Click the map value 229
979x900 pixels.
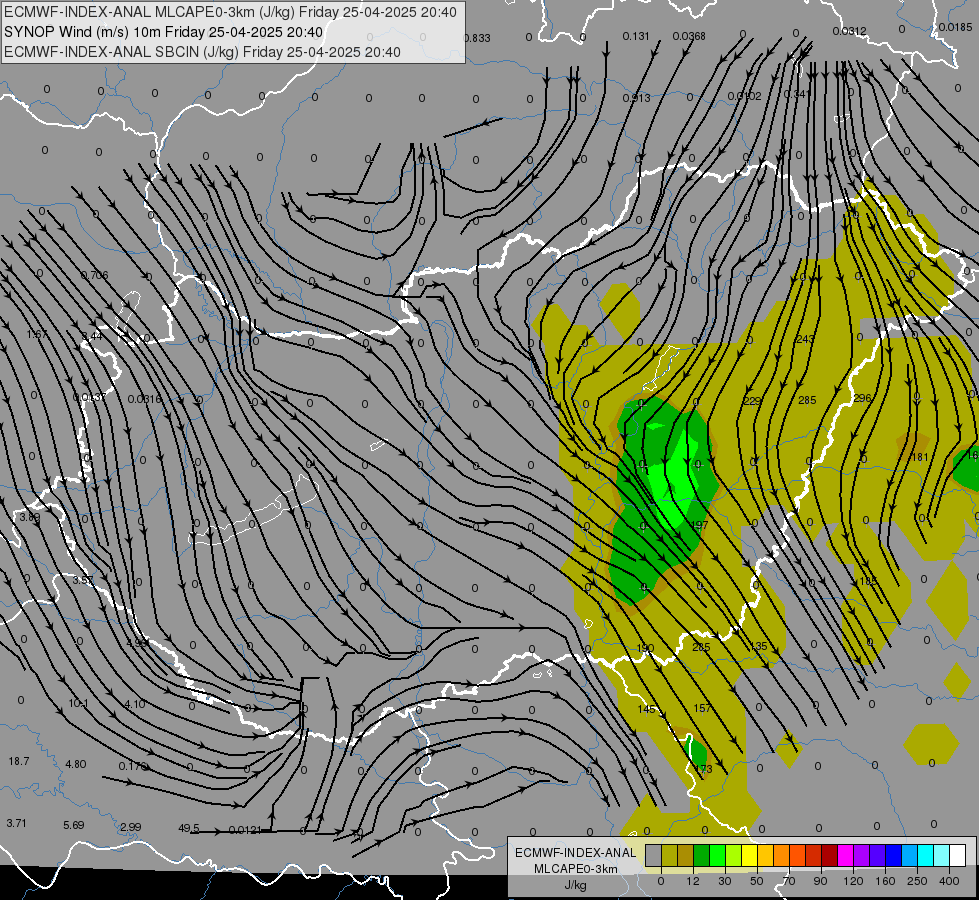(752, 401)
